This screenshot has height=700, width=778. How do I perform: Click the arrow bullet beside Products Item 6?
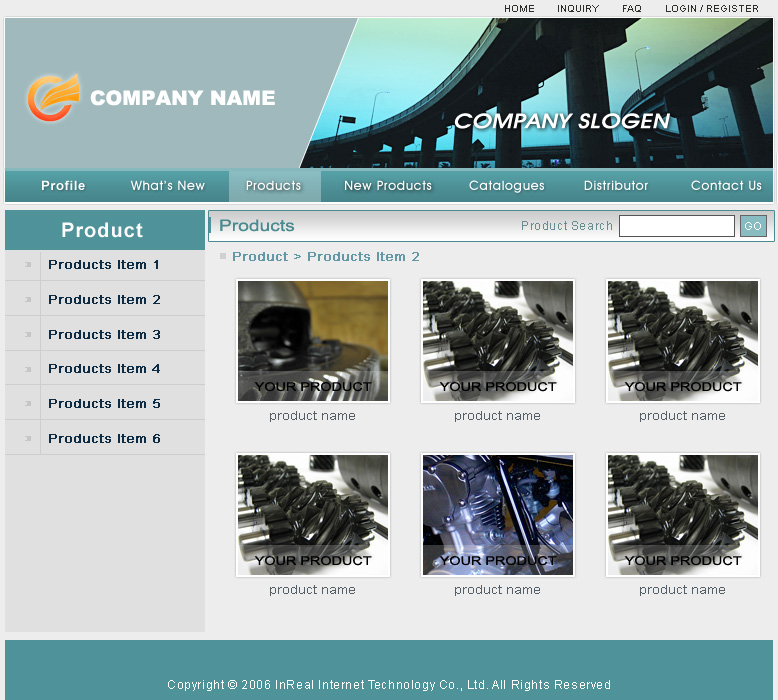point(28,439)
